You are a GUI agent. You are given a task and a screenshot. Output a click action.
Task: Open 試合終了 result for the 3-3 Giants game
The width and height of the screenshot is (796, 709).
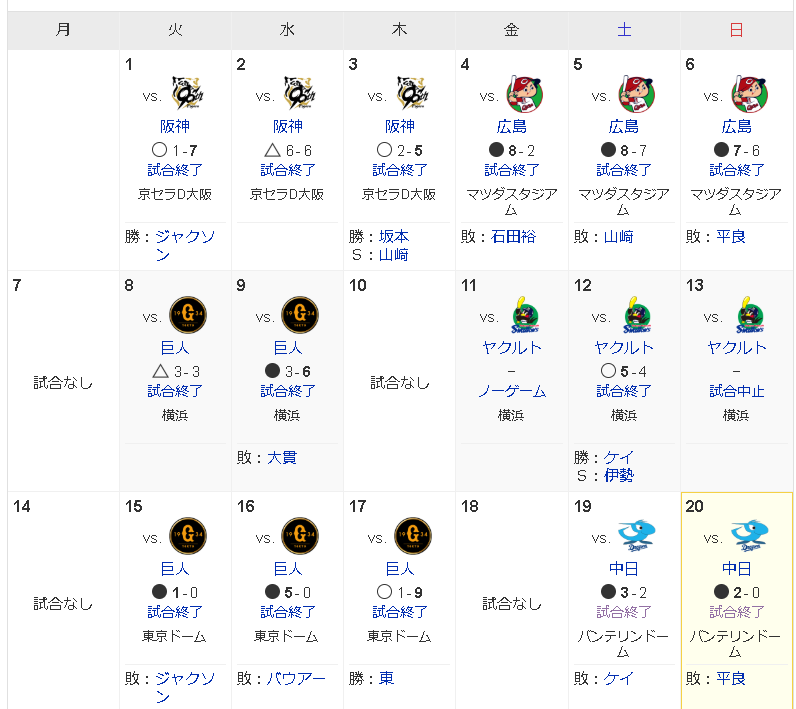175,391
